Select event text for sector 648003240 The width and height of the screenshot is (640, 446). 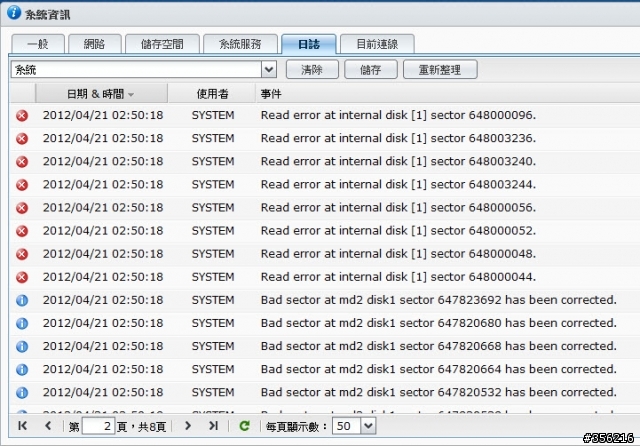pos(398,162)
